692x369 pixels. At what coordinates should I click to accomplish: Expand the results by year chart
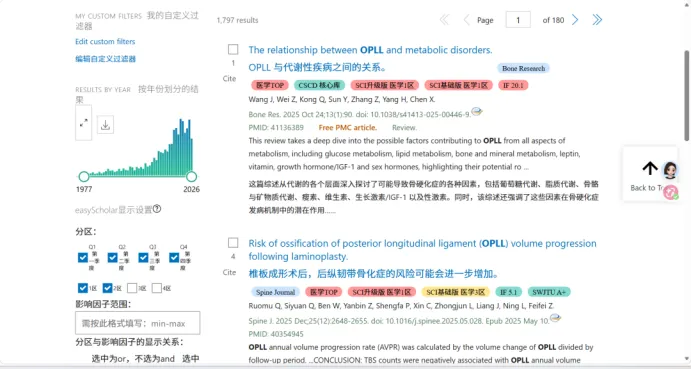pos(83,123)
